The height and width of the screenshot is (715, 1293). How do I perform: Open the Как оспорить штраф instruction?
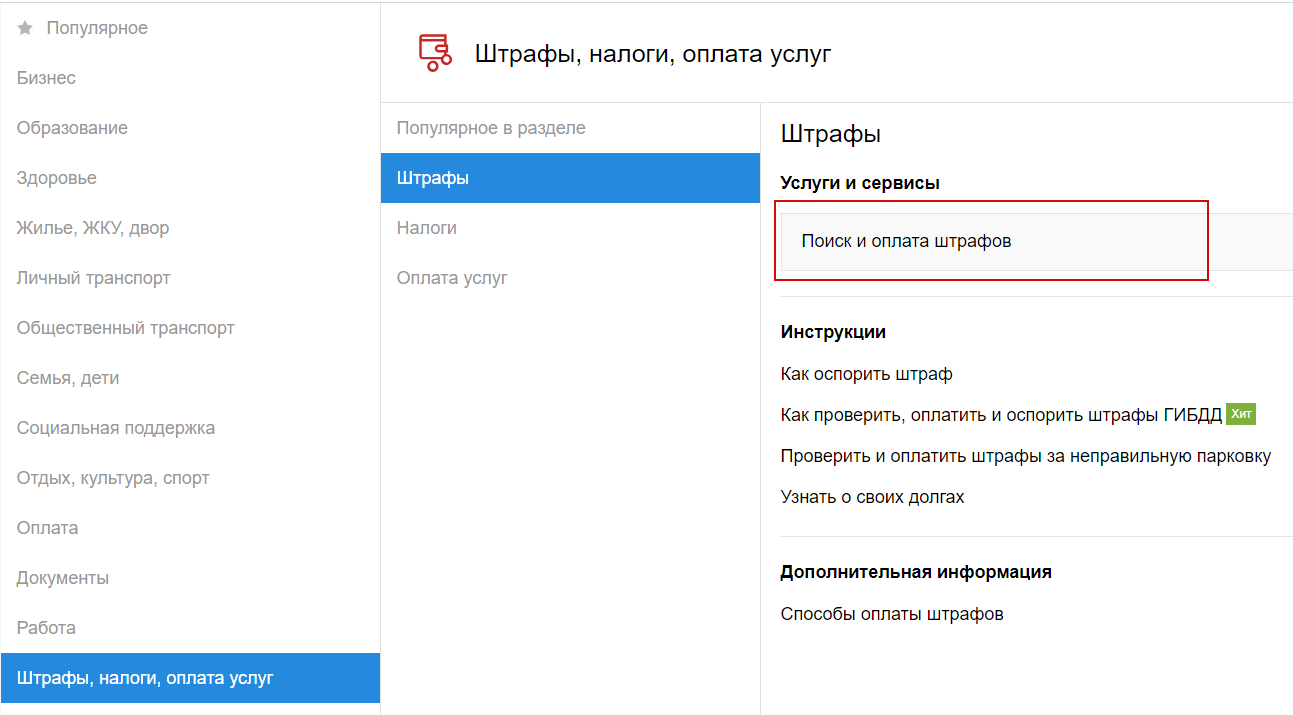click(x=866, y=374)
